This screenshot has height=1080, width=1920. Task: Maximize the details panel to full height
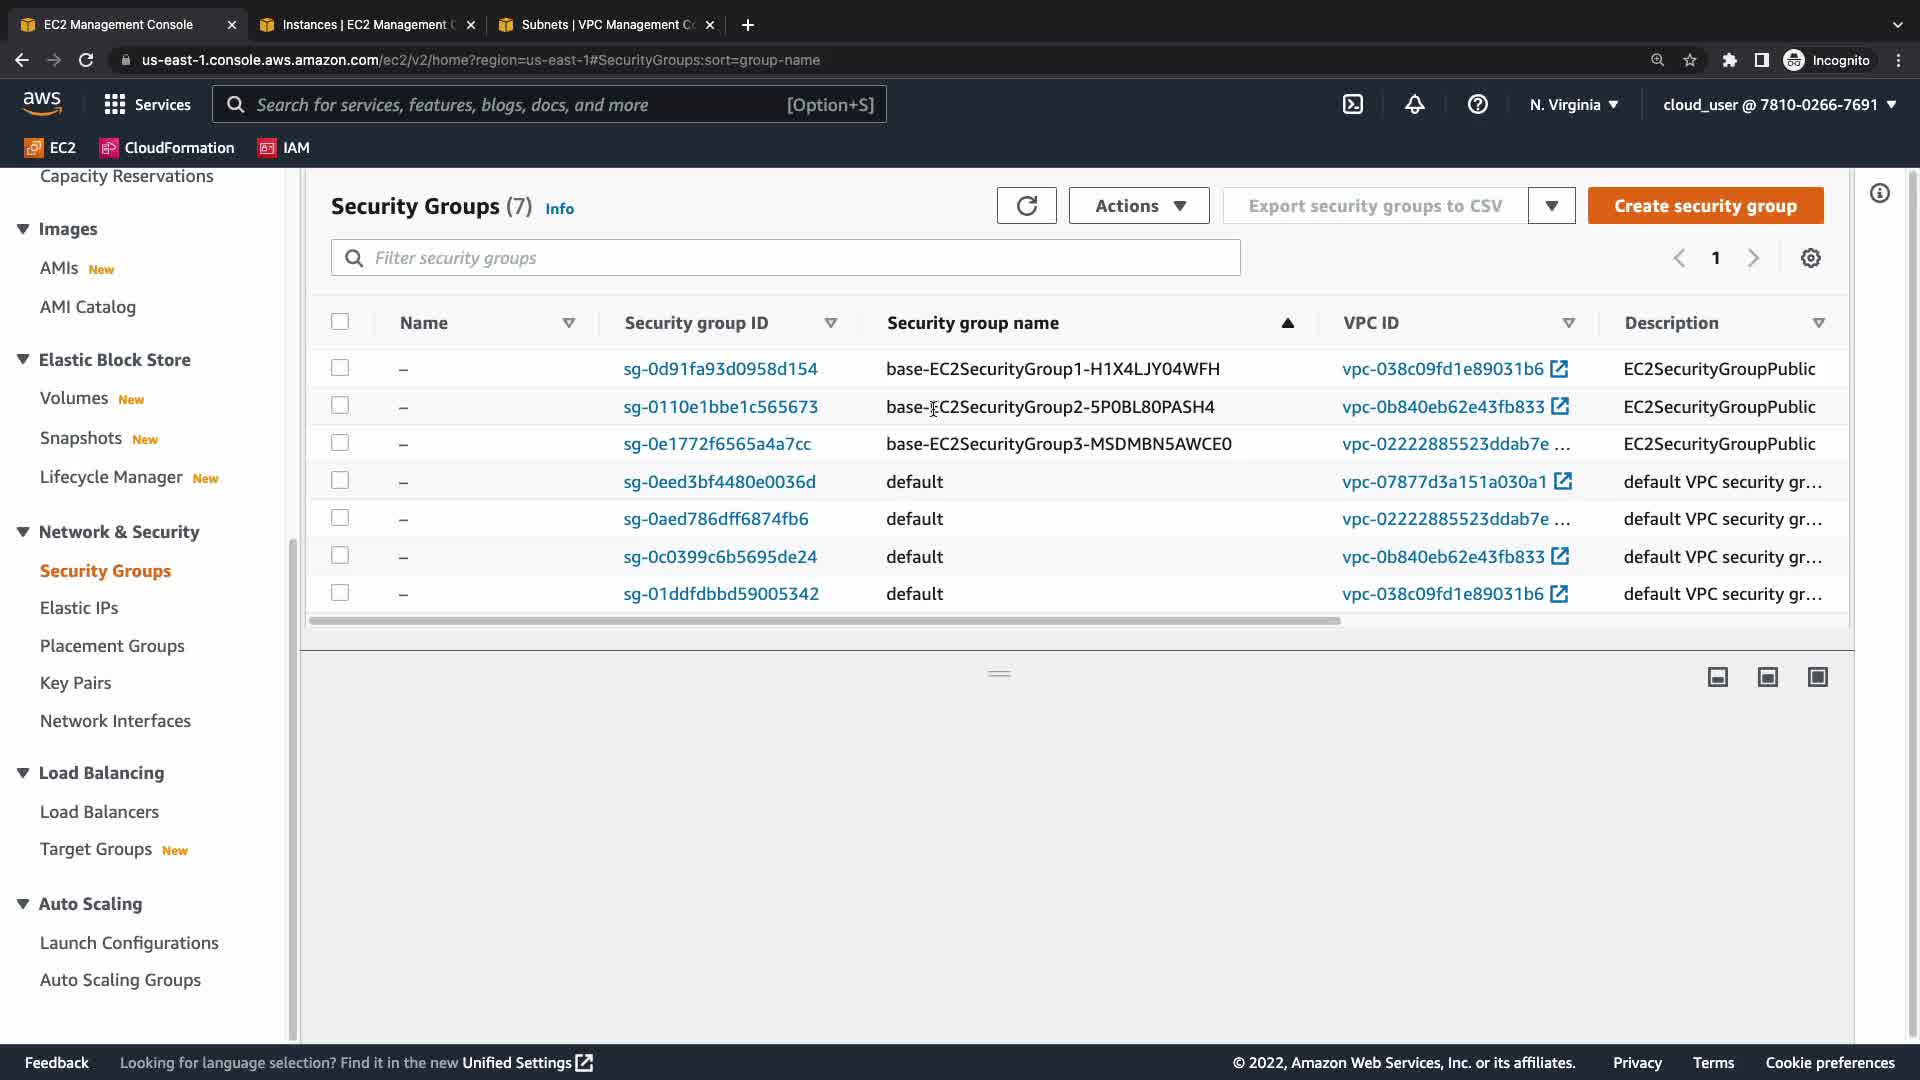coord(1817,677)
